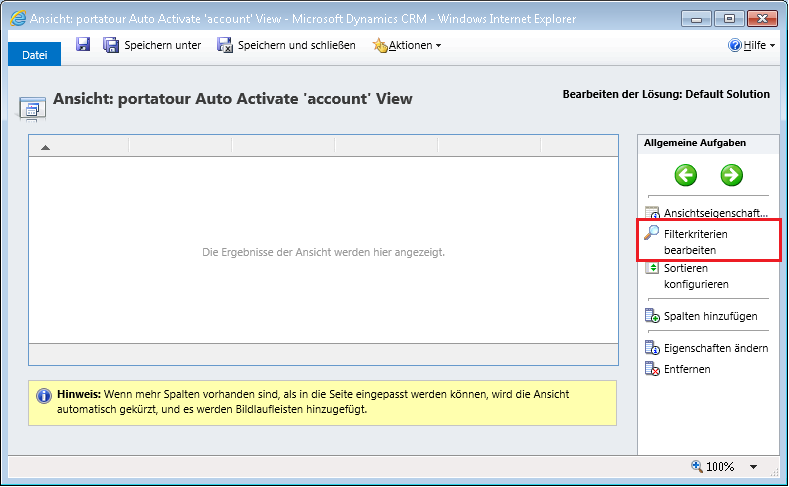Click the Spalten hinzufügen icon
Screen dimensions: 789x487
[x=652, y=316]
